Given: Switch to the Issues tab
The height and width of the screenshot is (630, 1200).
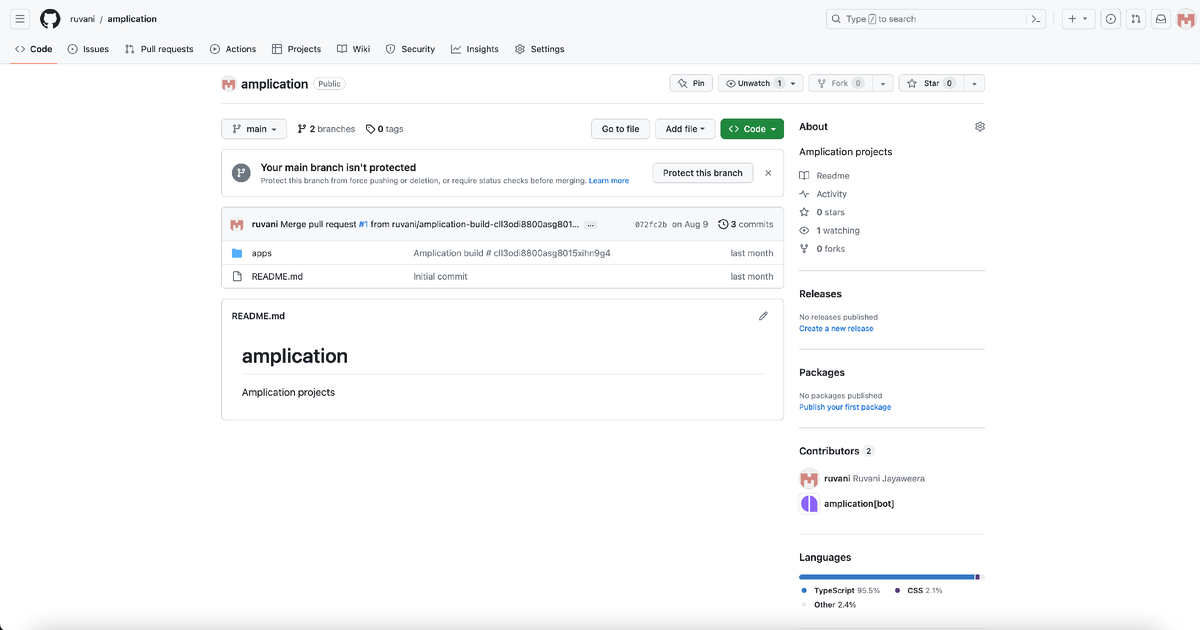Looking at the screenshot, I should [88, 49].
